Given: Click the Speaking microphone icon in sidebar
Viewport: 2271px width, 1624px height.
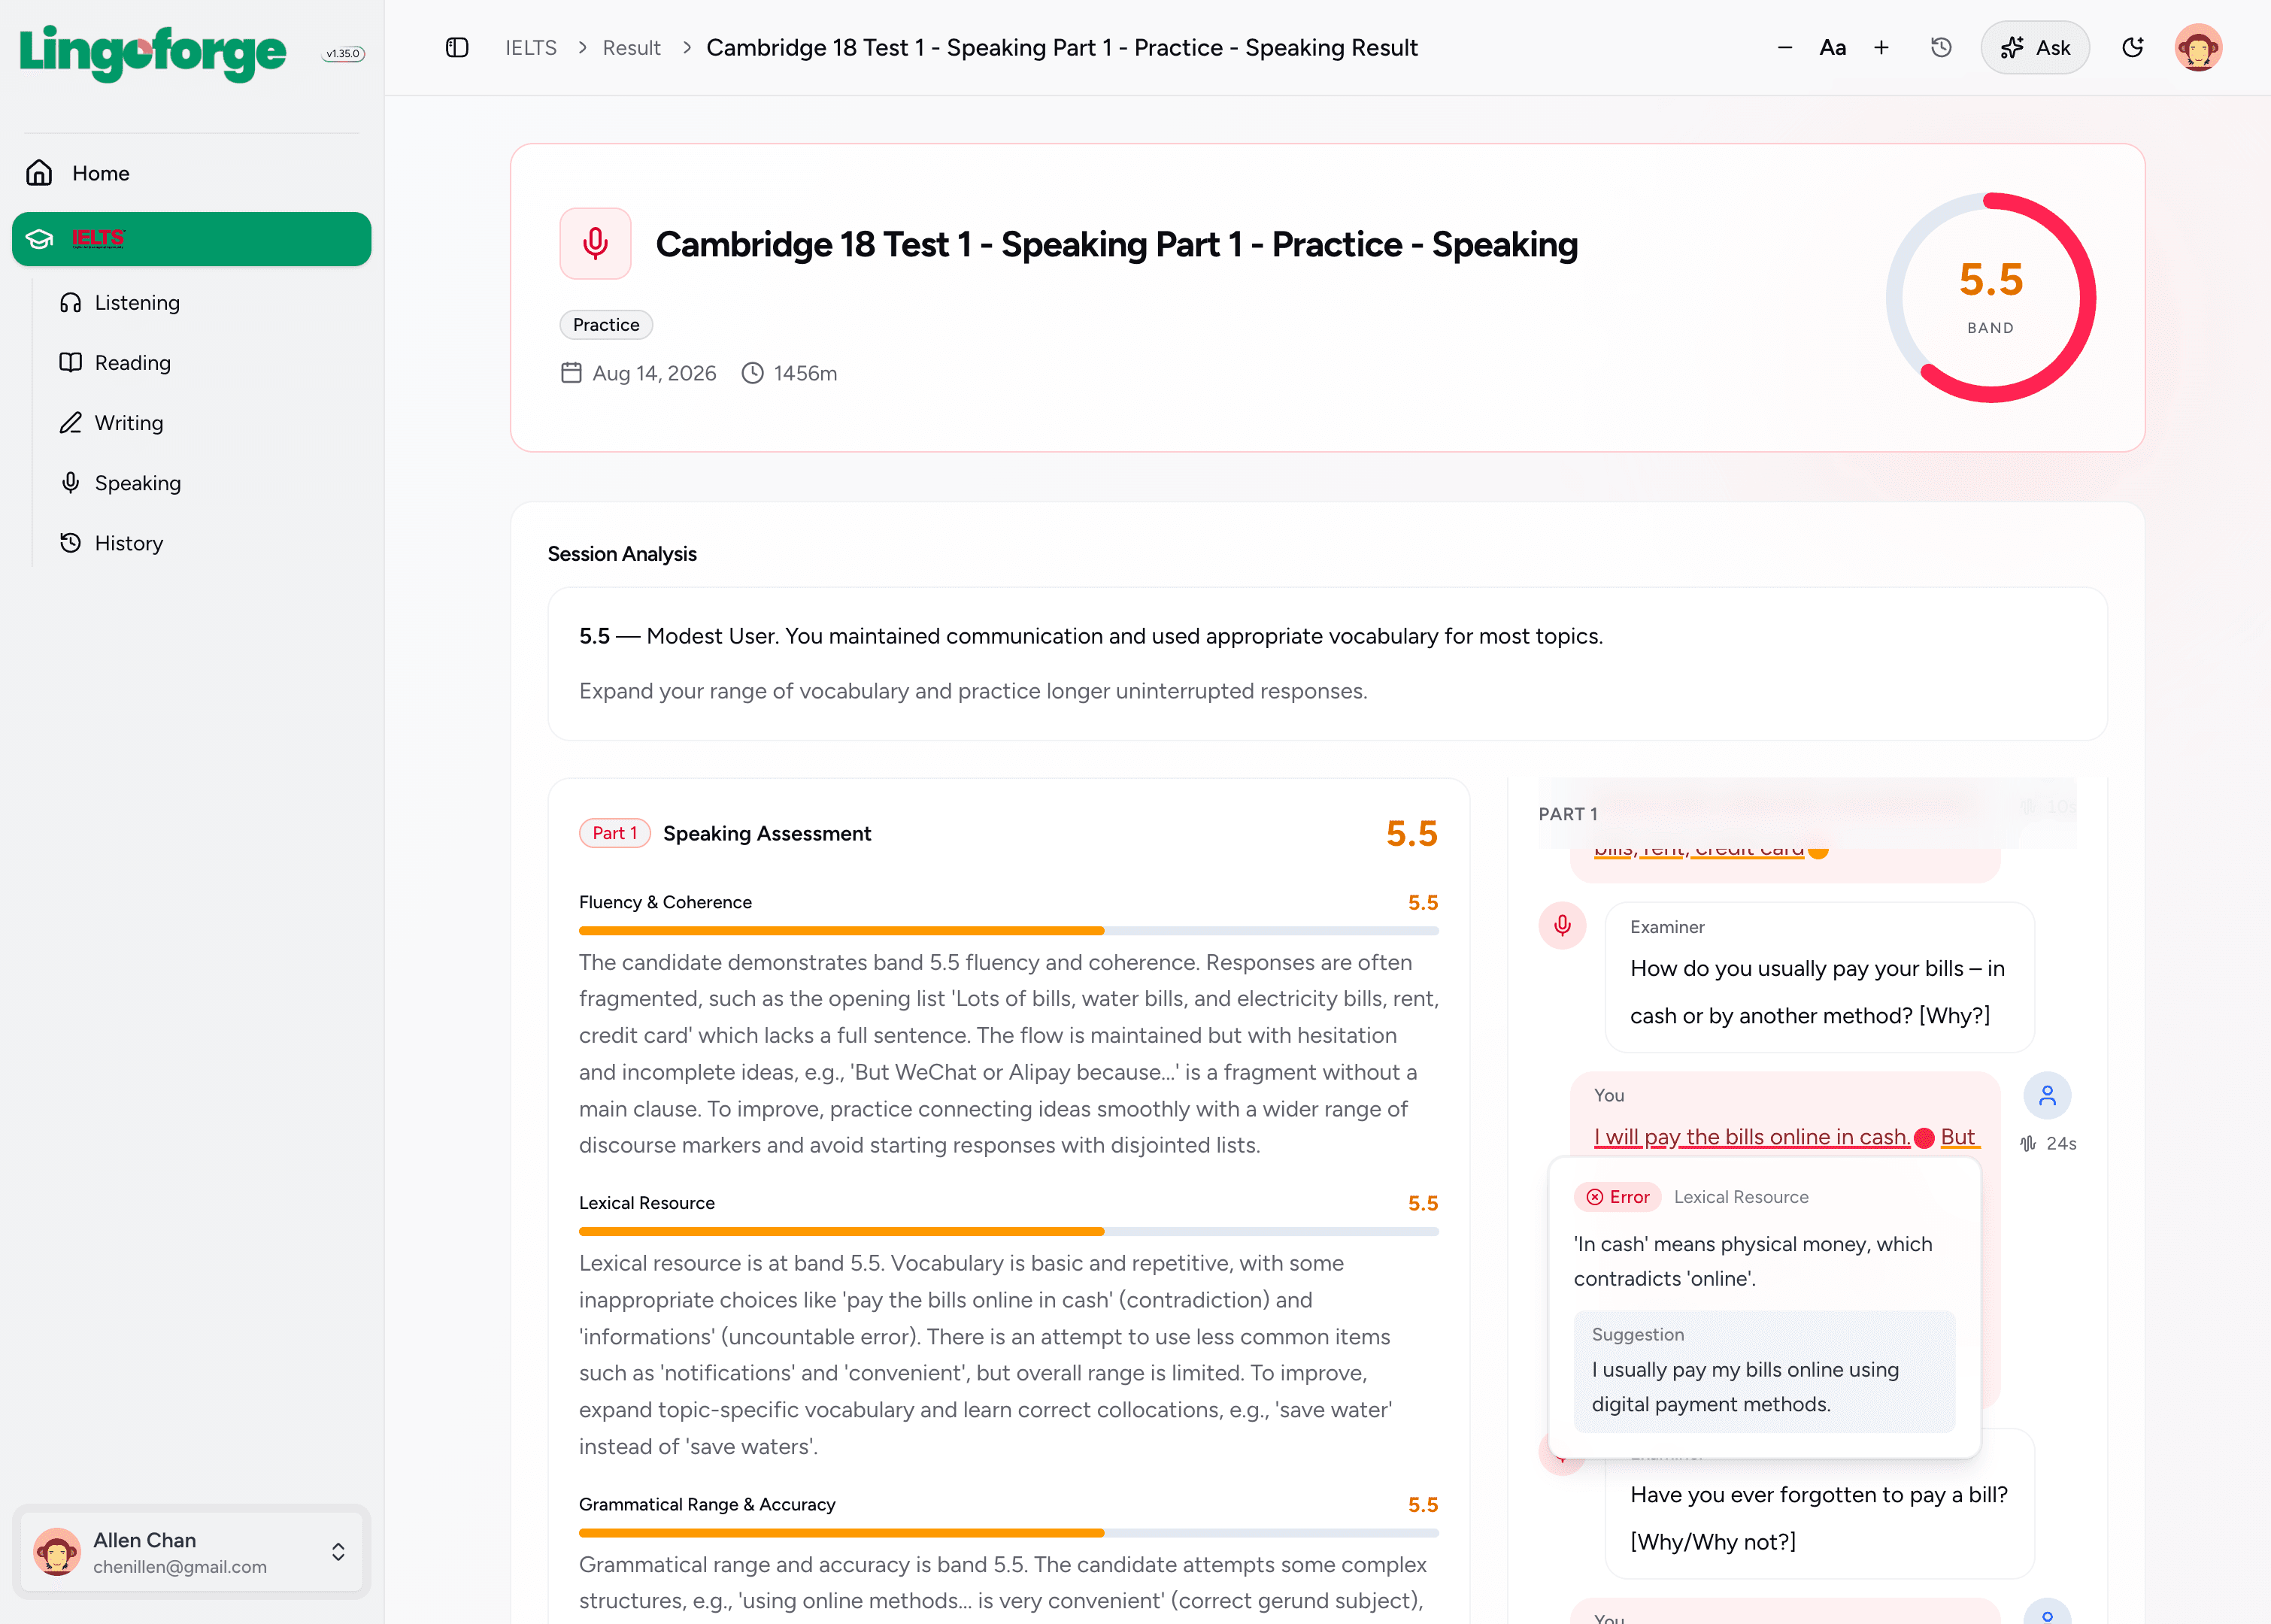Looking at the screenshot, I should tap(70, 483).
